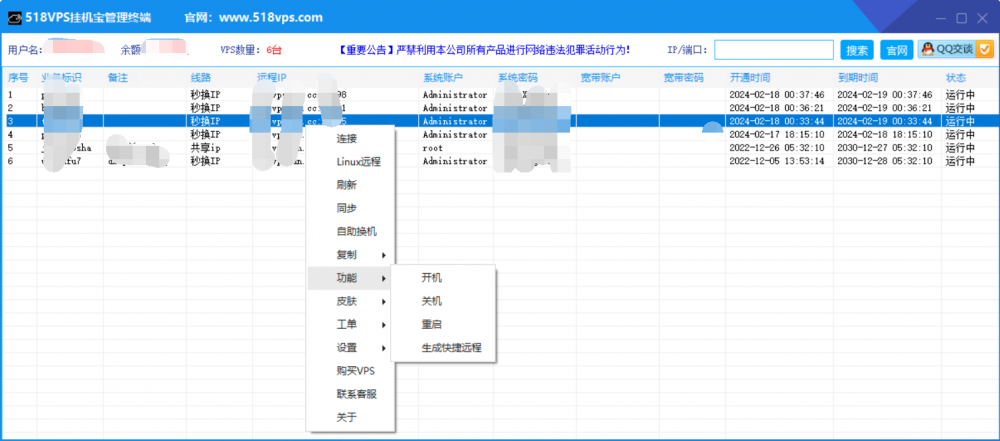
Task: Choose 购买VPS from the menu
Action: coord(351,371)
